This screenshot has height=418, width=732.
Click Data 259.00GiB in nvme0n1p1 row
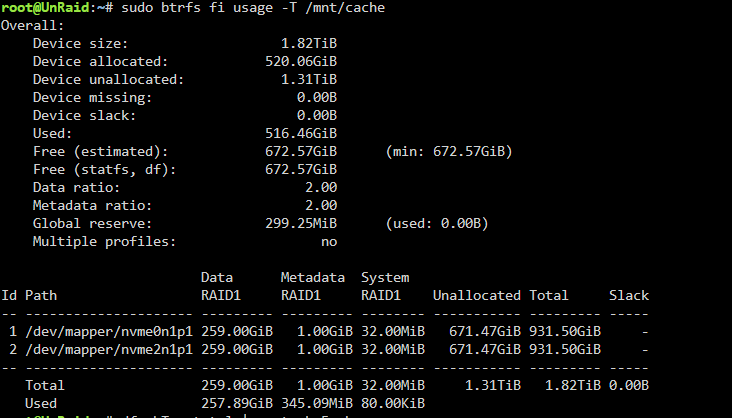pos(237,332)
